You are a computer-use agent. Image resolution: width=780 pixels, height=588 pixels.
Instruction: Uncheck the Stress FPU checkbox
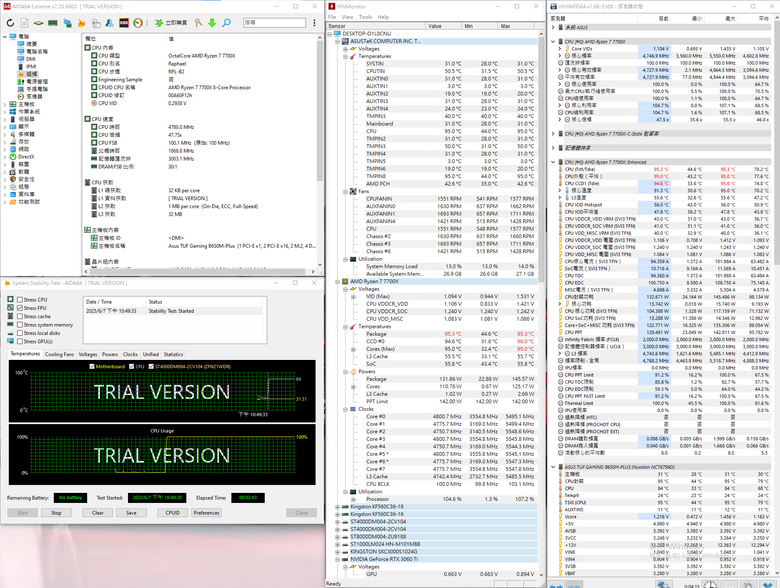tap(20, 308)
